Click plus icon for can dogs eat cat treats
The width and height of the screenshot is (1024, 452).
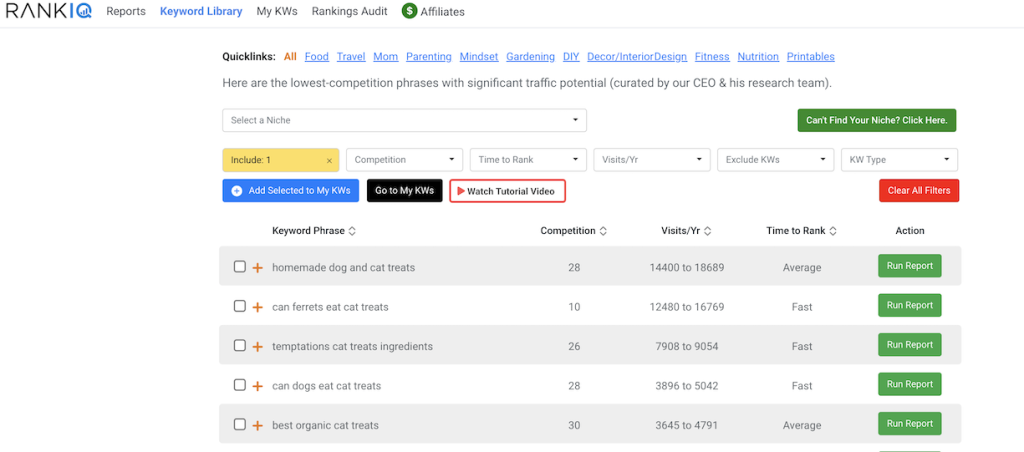tap(257, 386)
